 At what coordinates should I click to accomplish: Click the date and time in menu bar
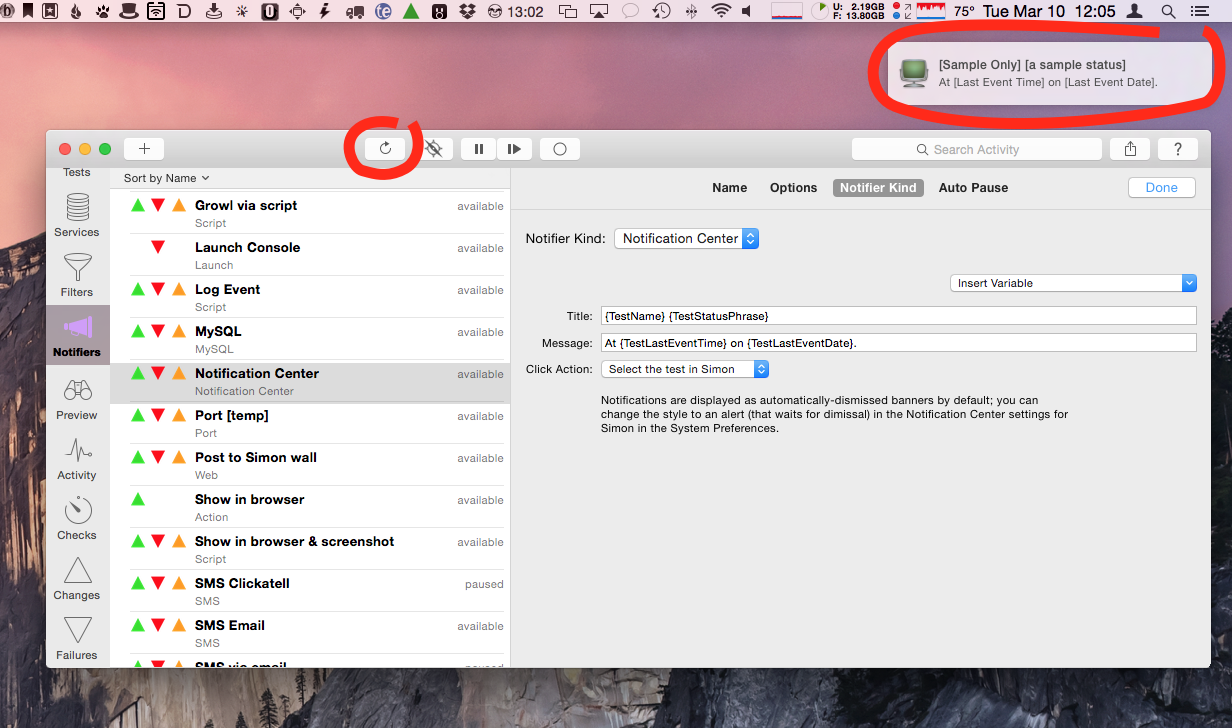(1049, 12)
